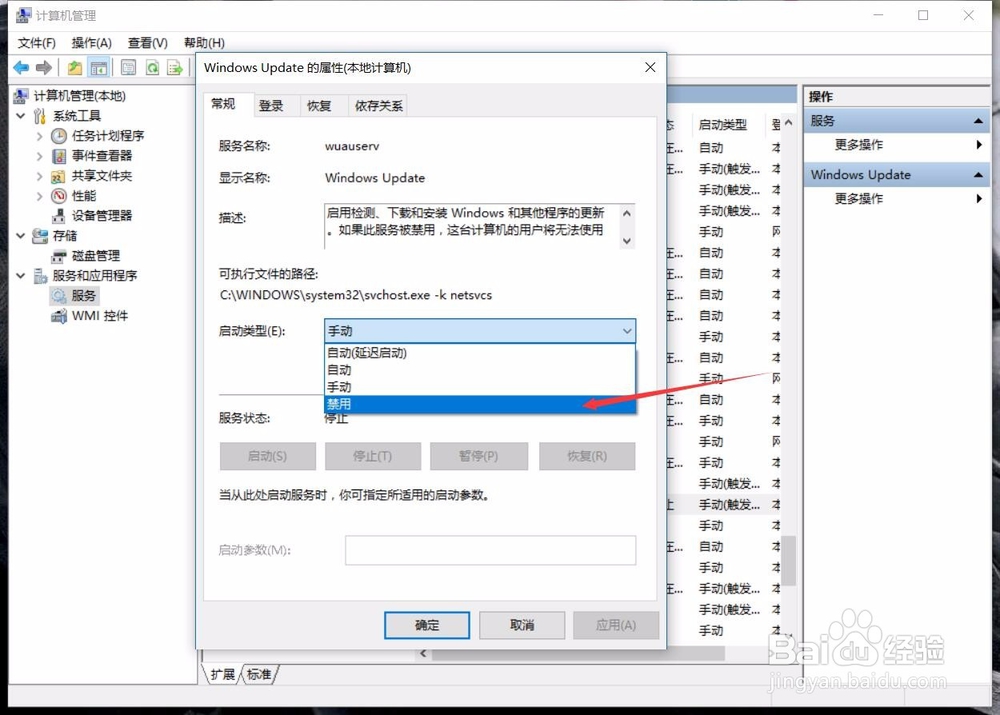The image size is (1000, 715).
Task: Expand the 任务计划程序 node
Action: click(x=40, y=136)
